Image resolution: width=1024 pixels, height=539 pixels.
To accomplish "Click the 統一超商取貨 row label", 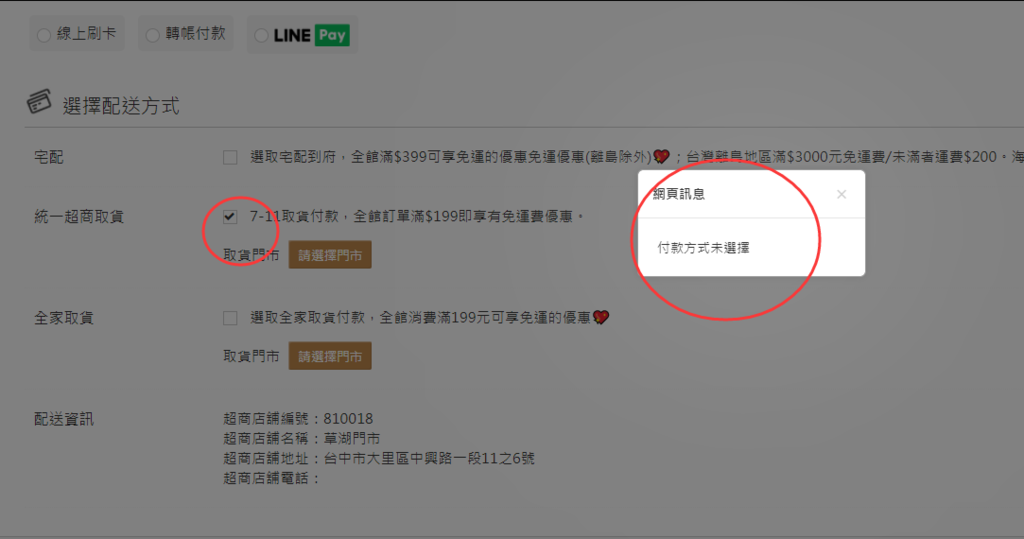I will 79,217.
